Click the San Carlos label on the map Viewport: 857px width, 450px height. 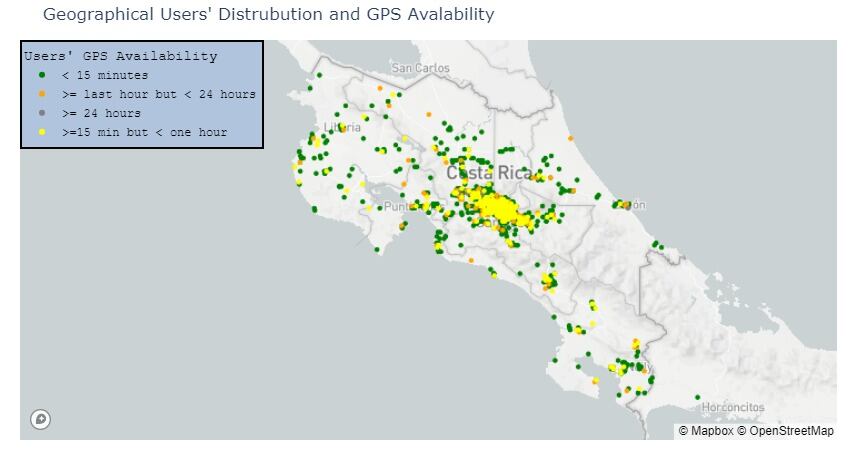pyautogui.click(x=420, y=68)
